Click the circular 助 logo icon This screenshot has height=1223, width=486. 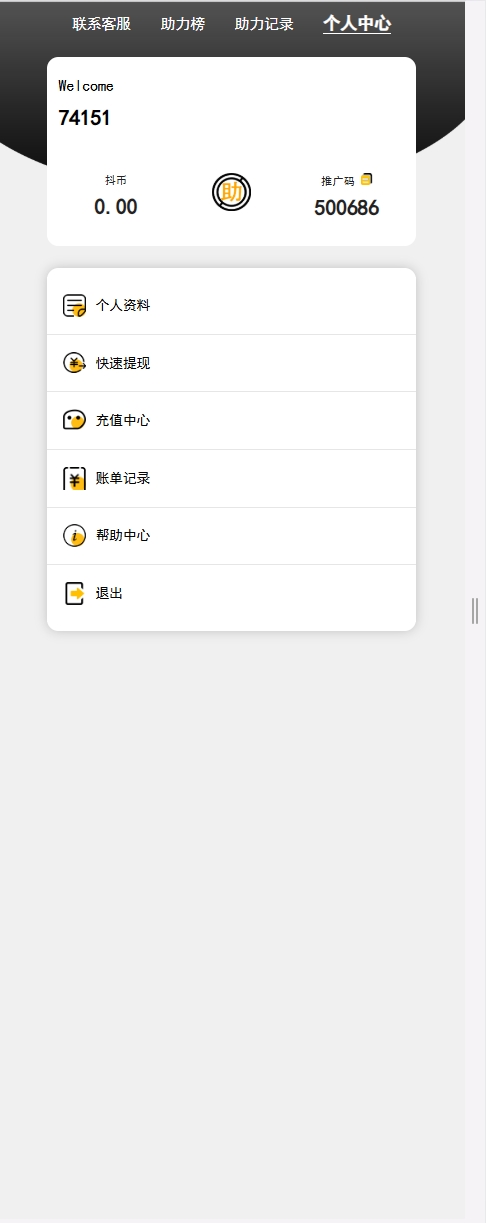coord(231,192)
